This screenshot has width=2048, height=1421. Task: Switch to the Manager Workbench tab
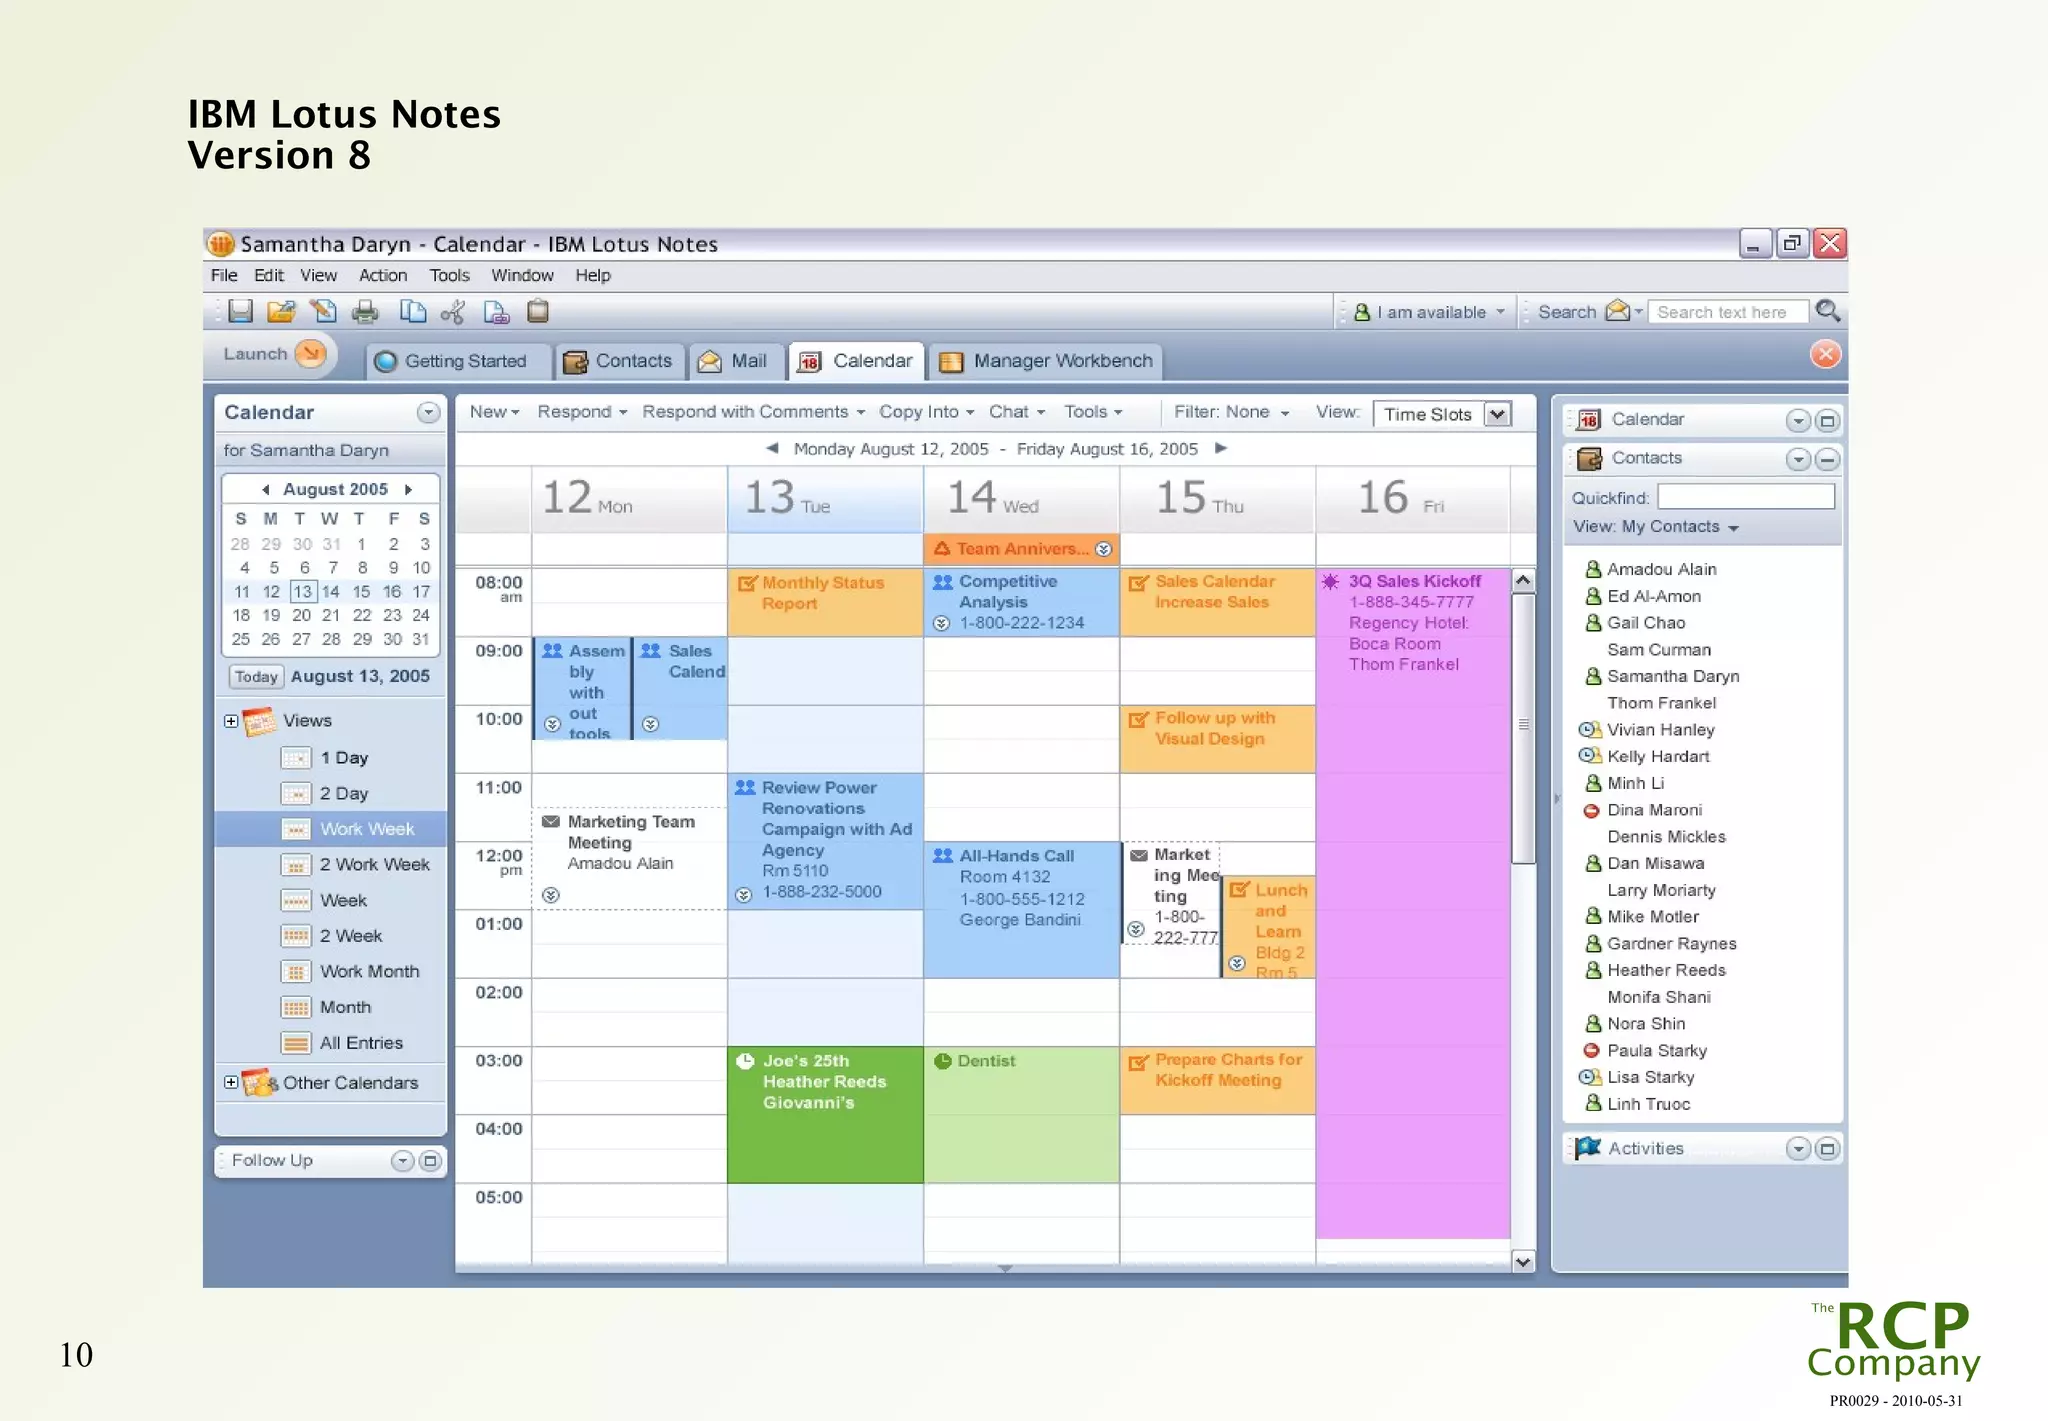(x=1047, y=361)
